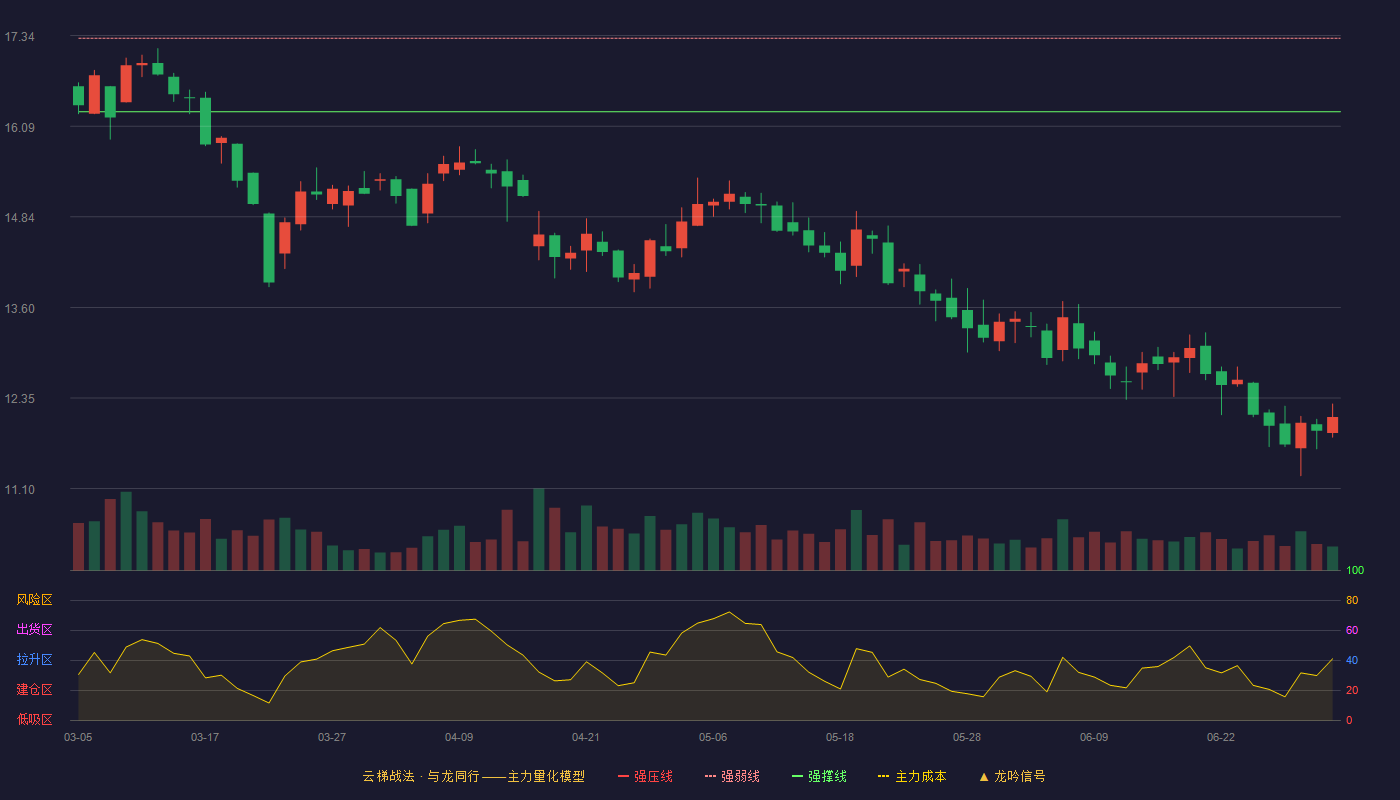1400x800 pixels.
Task: Click the 05-06 date on time axis
Action: coord(713,737)
